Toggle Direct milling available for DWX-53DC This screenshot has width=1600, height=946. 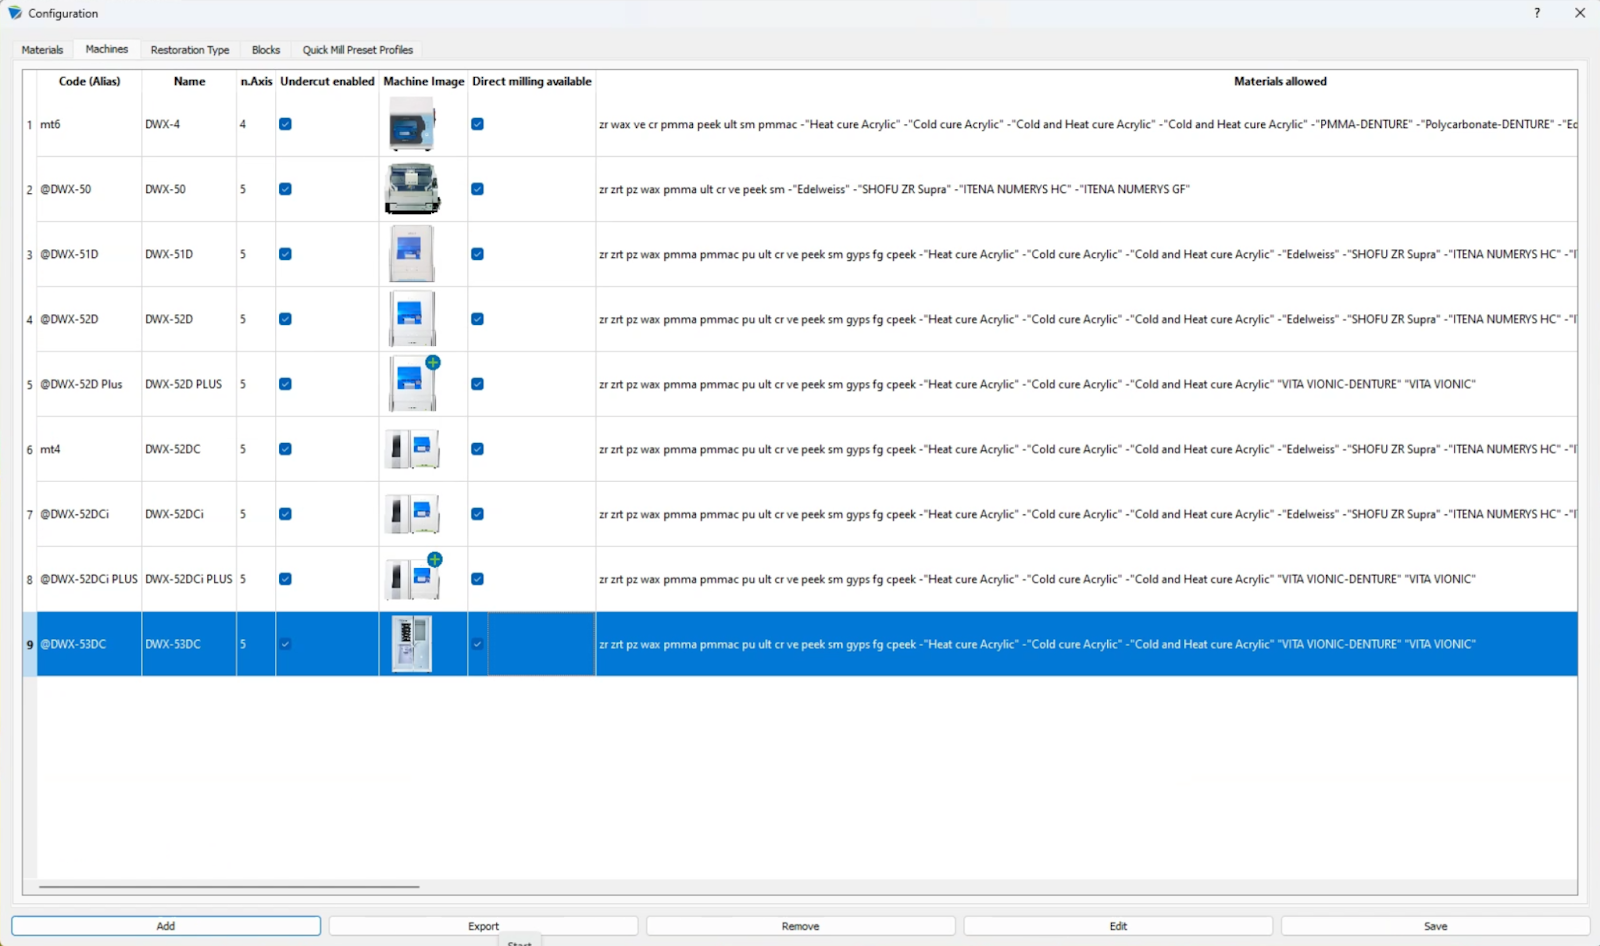click(x=477, y=644)
